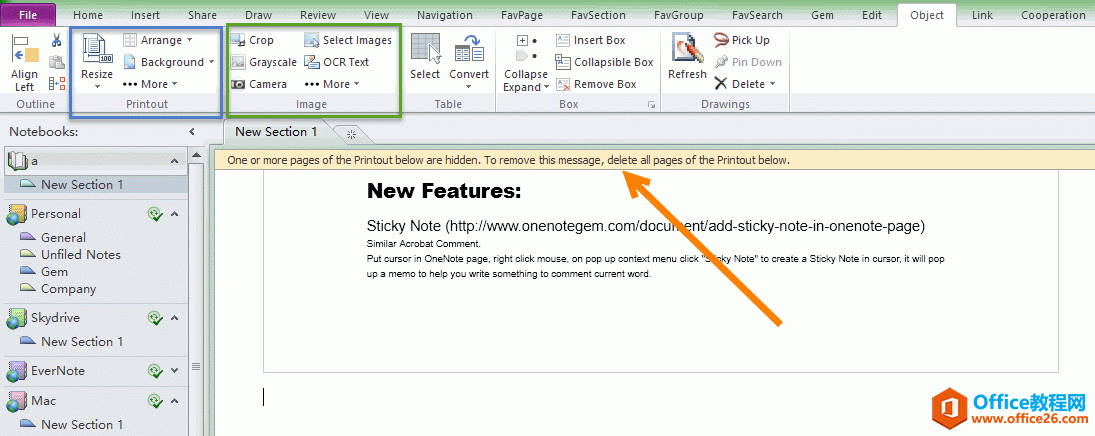
Task: Click Pick Up drawings tool
Action: 742,41
